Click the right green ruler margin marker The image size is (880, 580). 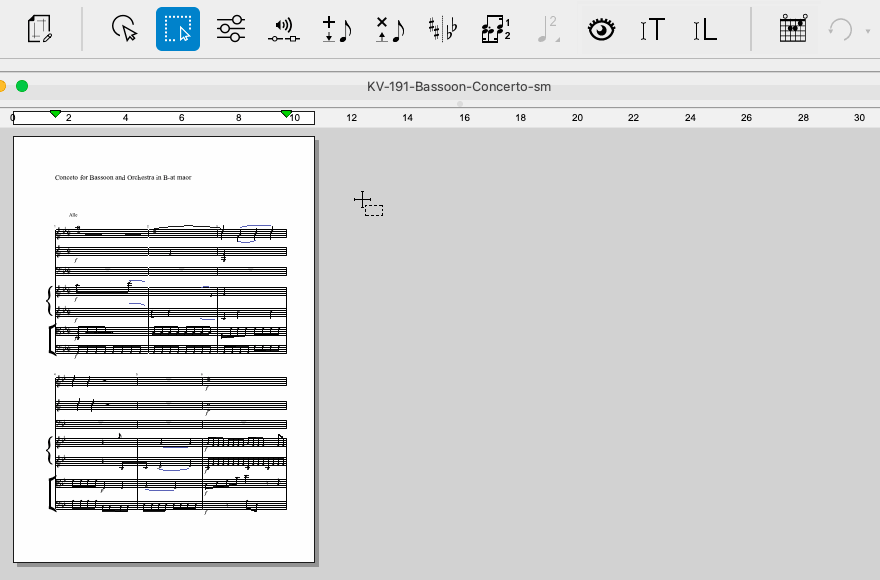(x=287, y=114)
